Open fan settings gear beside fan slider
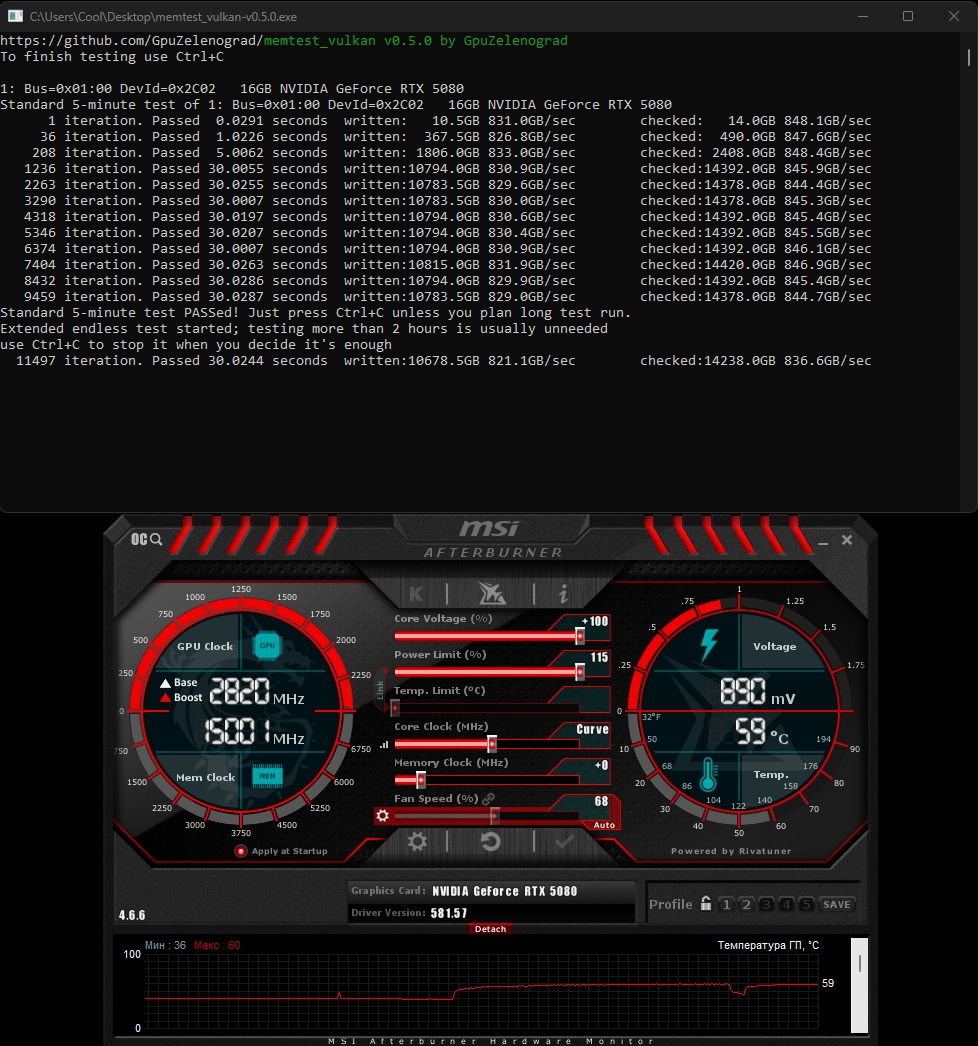978x1046 pixels. point(382,815)
